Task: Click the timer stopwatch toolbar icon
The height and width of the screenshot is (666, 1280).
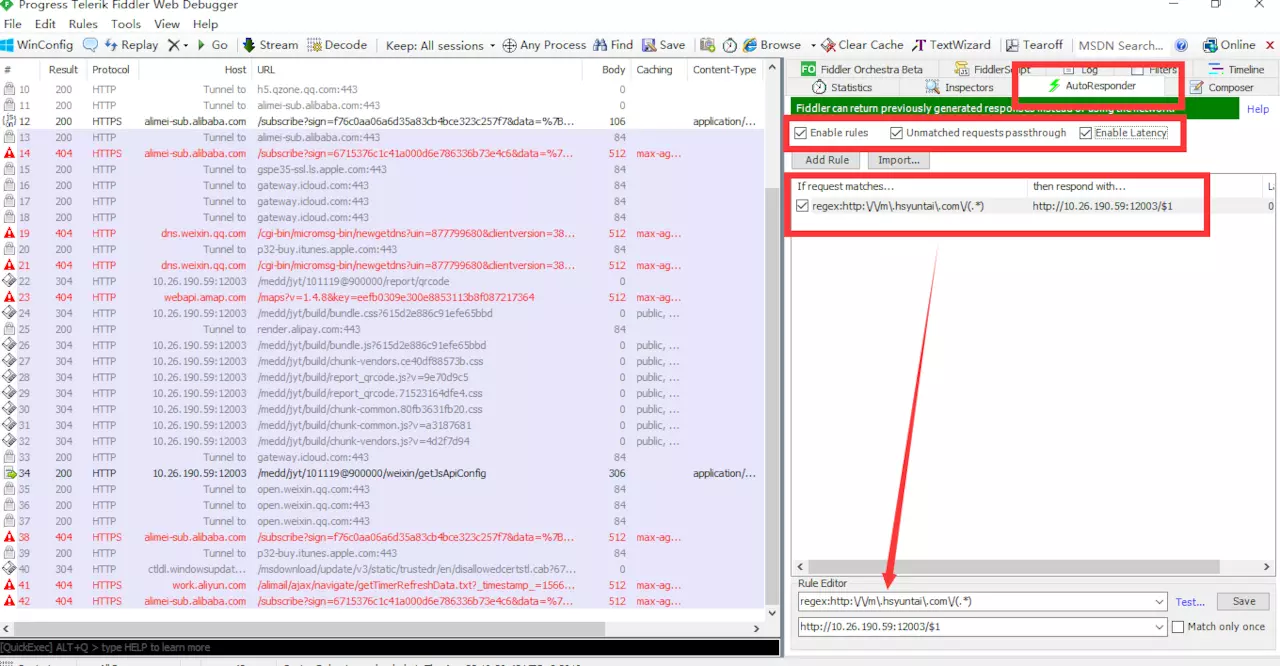Action: point(730,45)
